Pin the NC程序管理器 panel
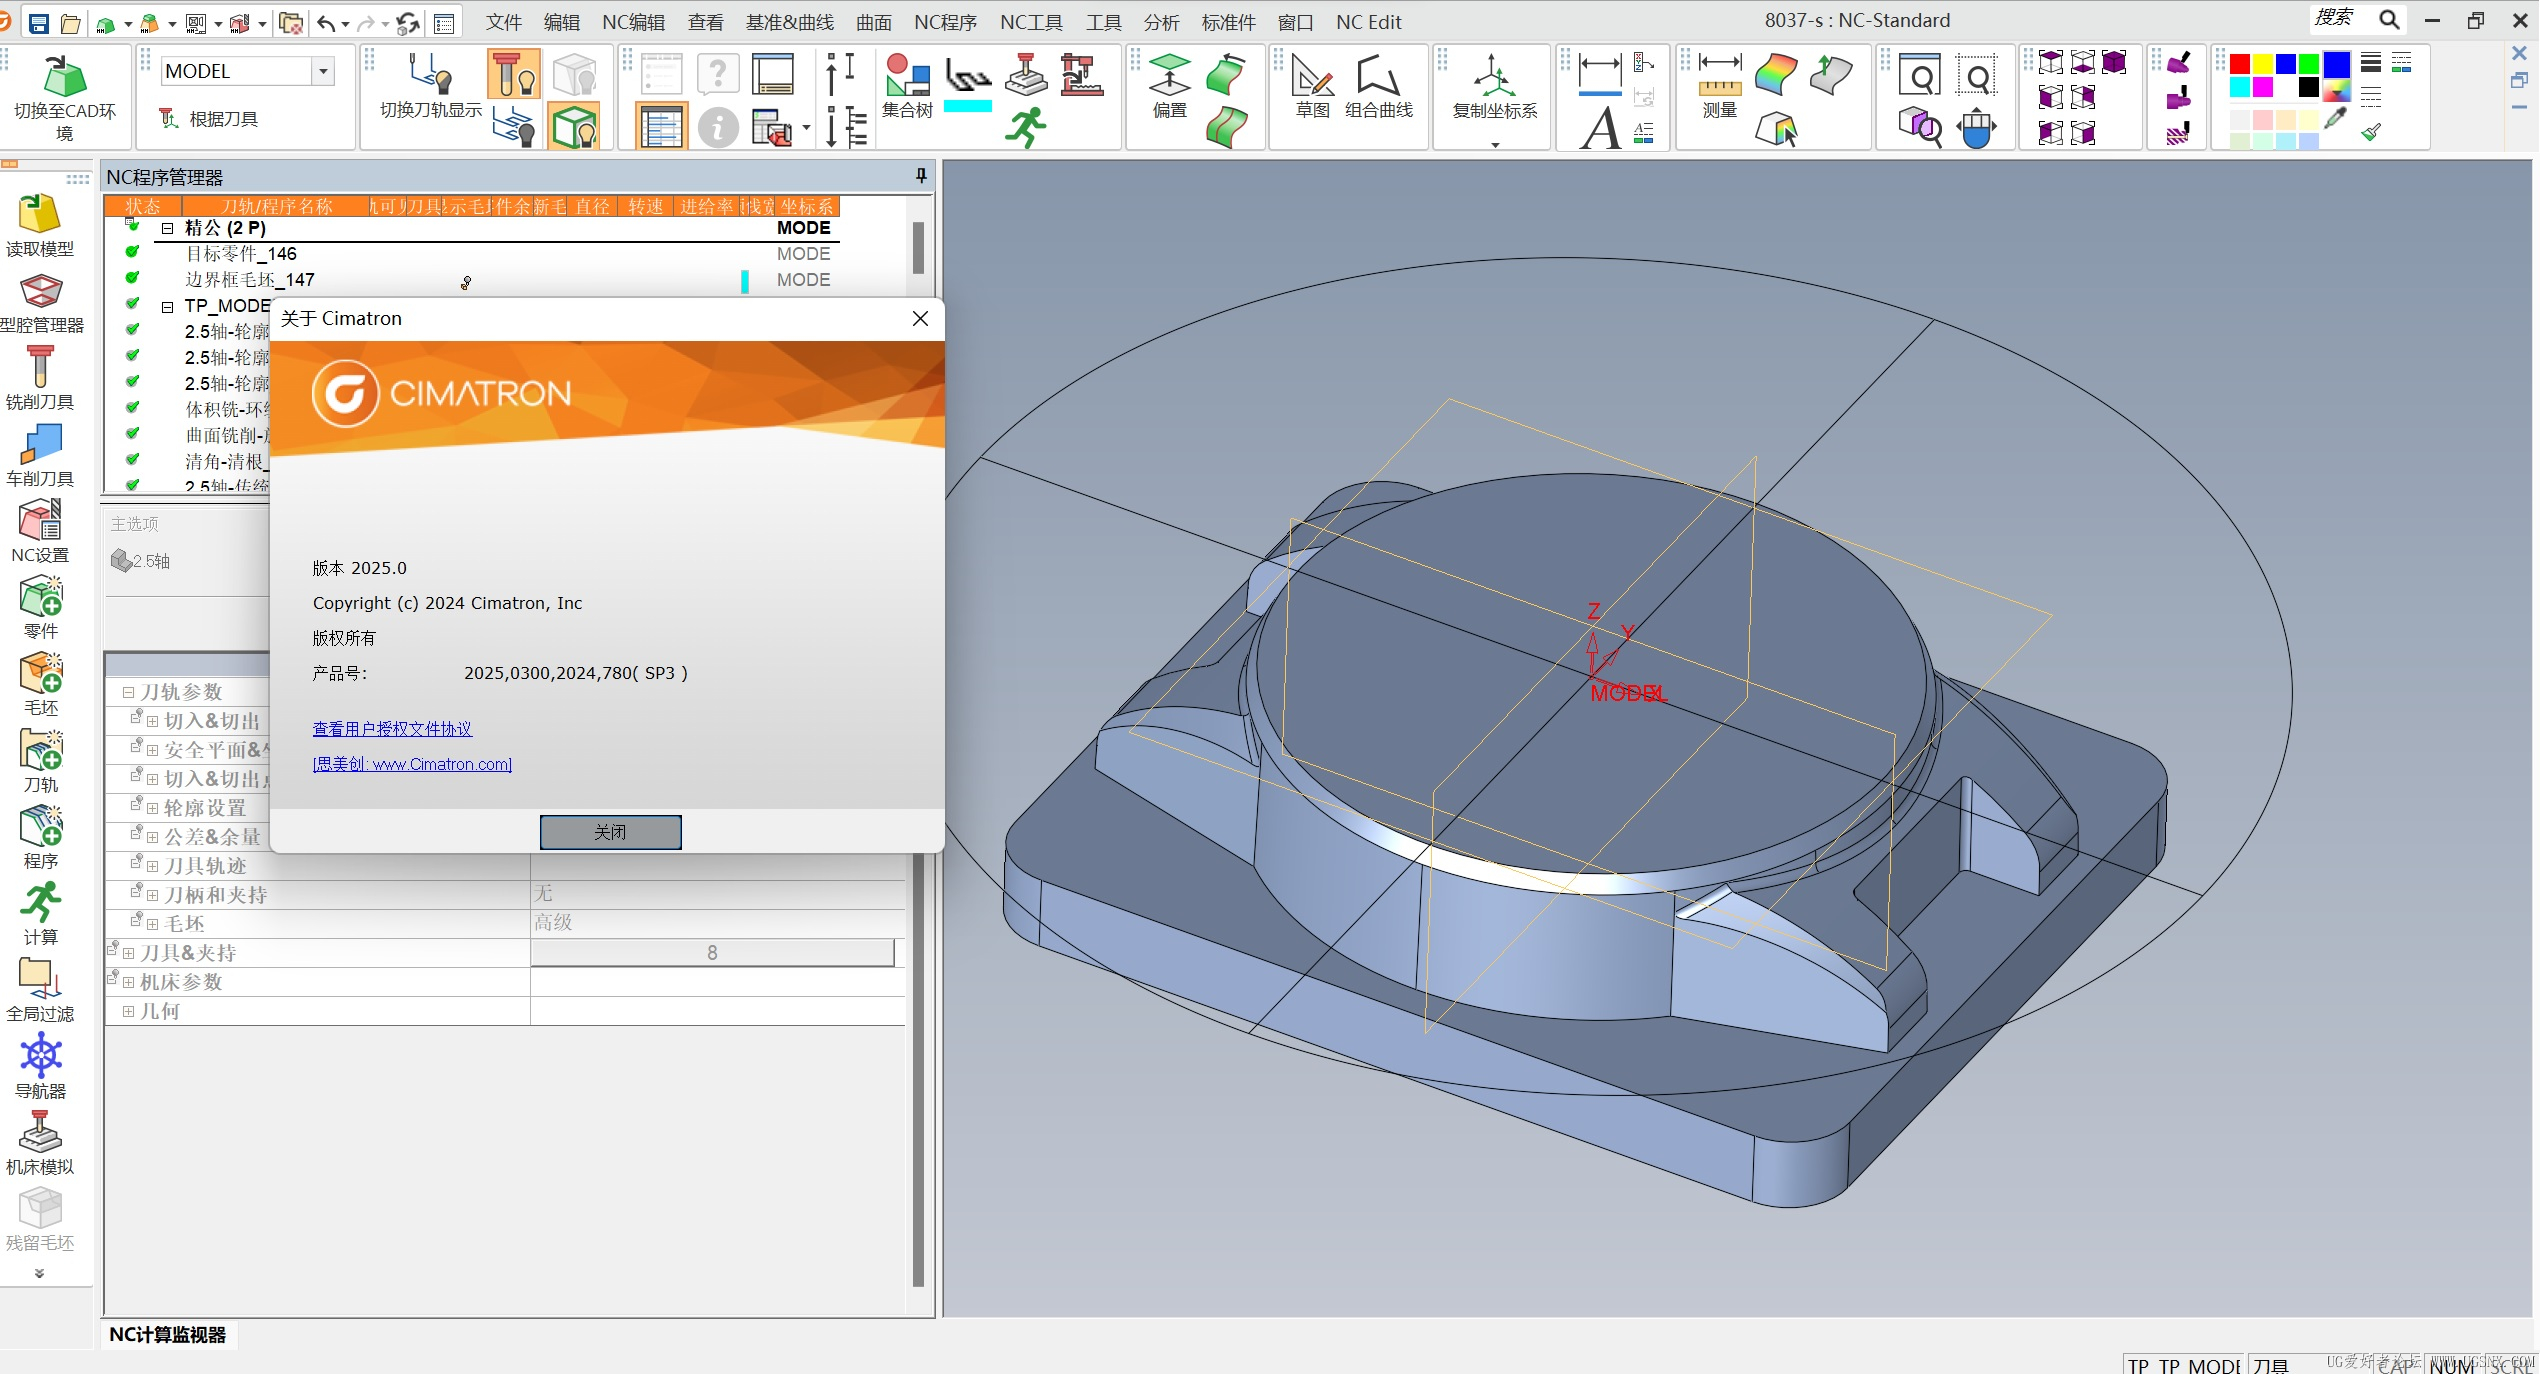The height and width of the screenshot is (1374, 2540). click(x=920, y=176)
